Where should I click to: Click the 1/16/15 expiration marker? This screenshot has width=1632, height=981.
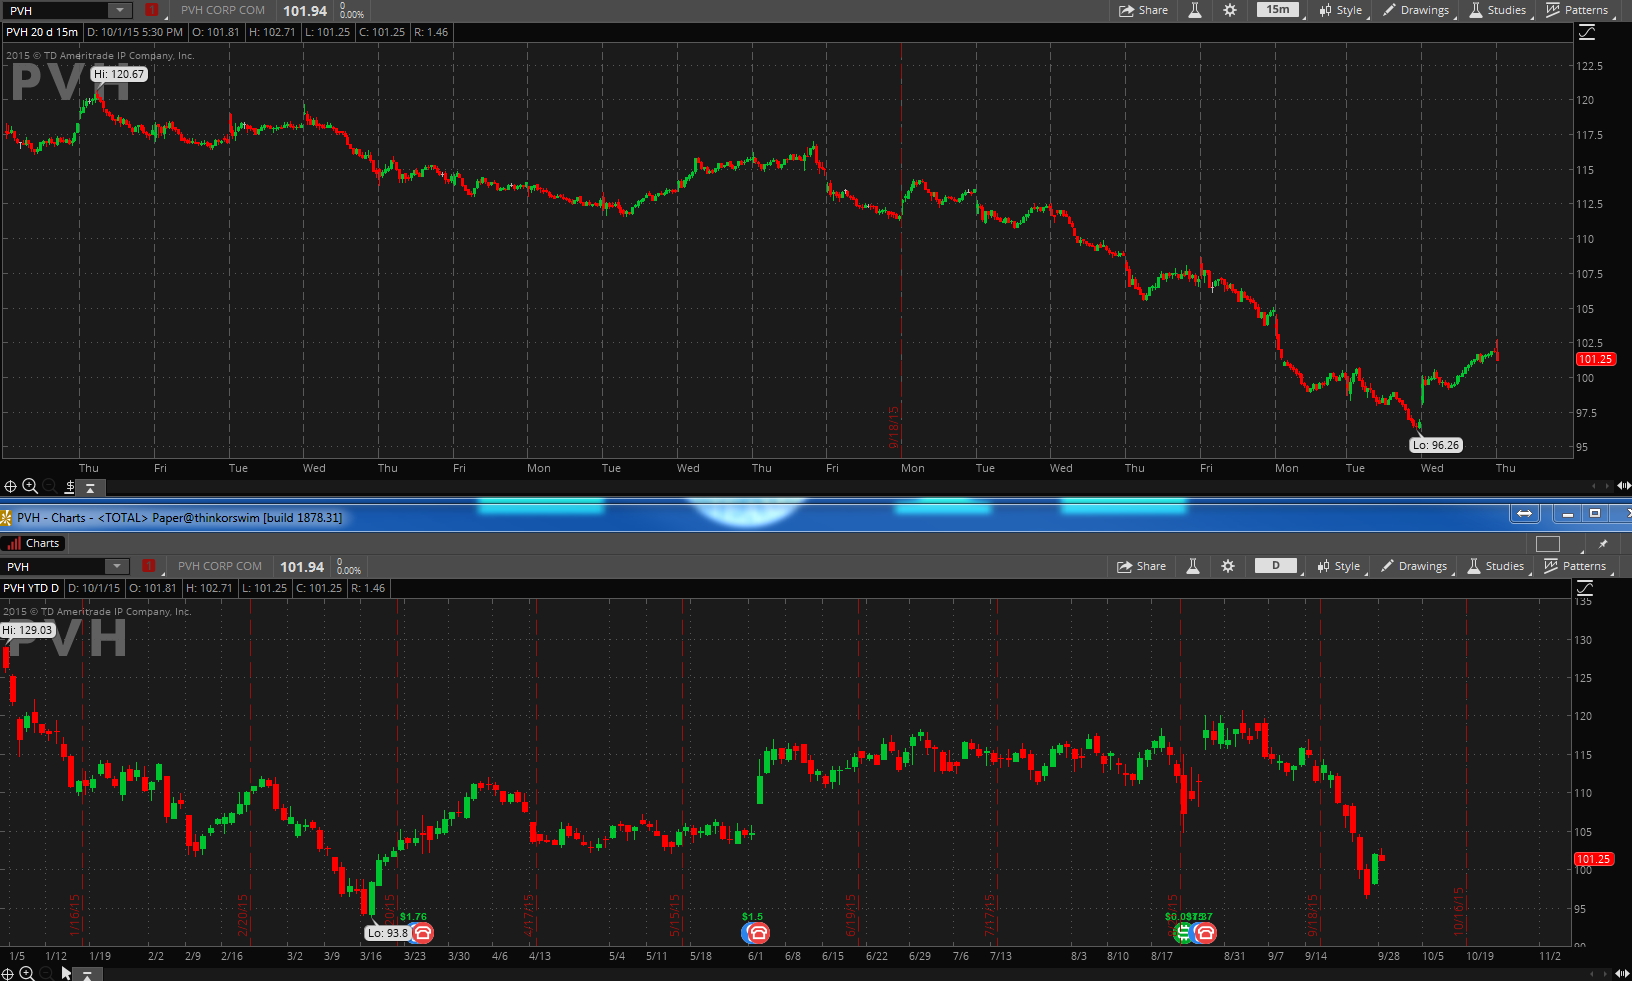click(x=75, y=914)
